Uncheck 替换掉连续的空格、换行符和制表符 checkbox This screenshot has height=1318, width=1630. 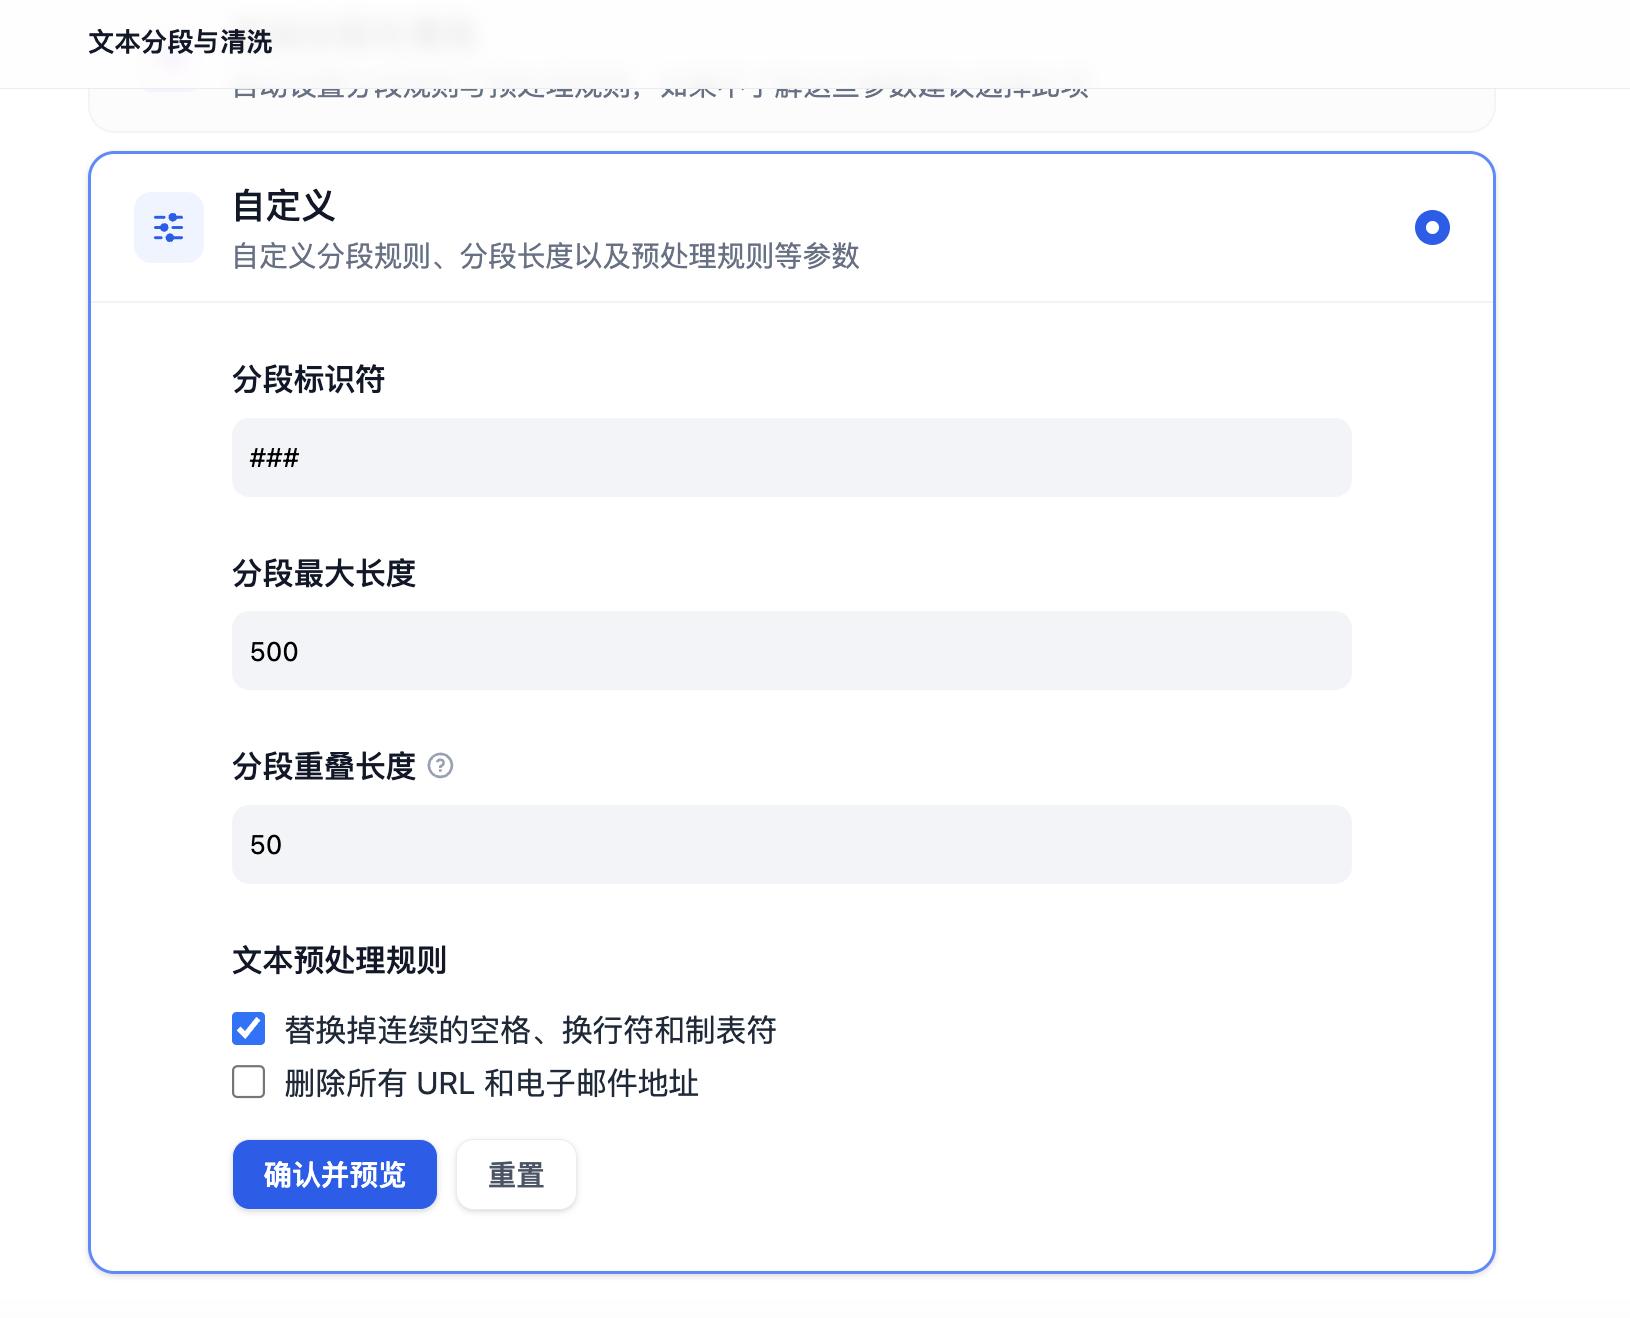[x=249, y=1029]
